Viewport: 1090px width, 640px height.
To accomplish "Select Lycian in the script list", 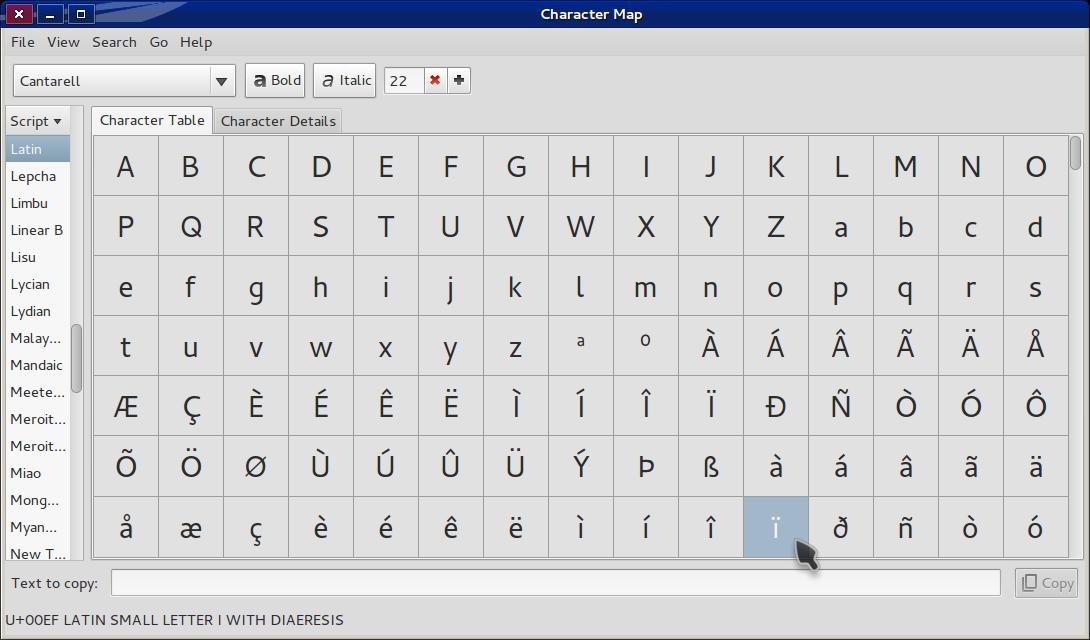I will pyautogui.click(x=30, y=284).
